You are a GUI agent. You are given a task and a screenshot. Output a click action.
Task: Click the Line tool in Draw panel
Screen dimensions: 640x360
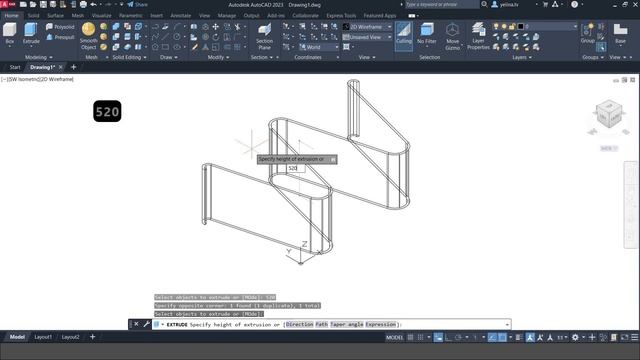(x=165, y=37)
